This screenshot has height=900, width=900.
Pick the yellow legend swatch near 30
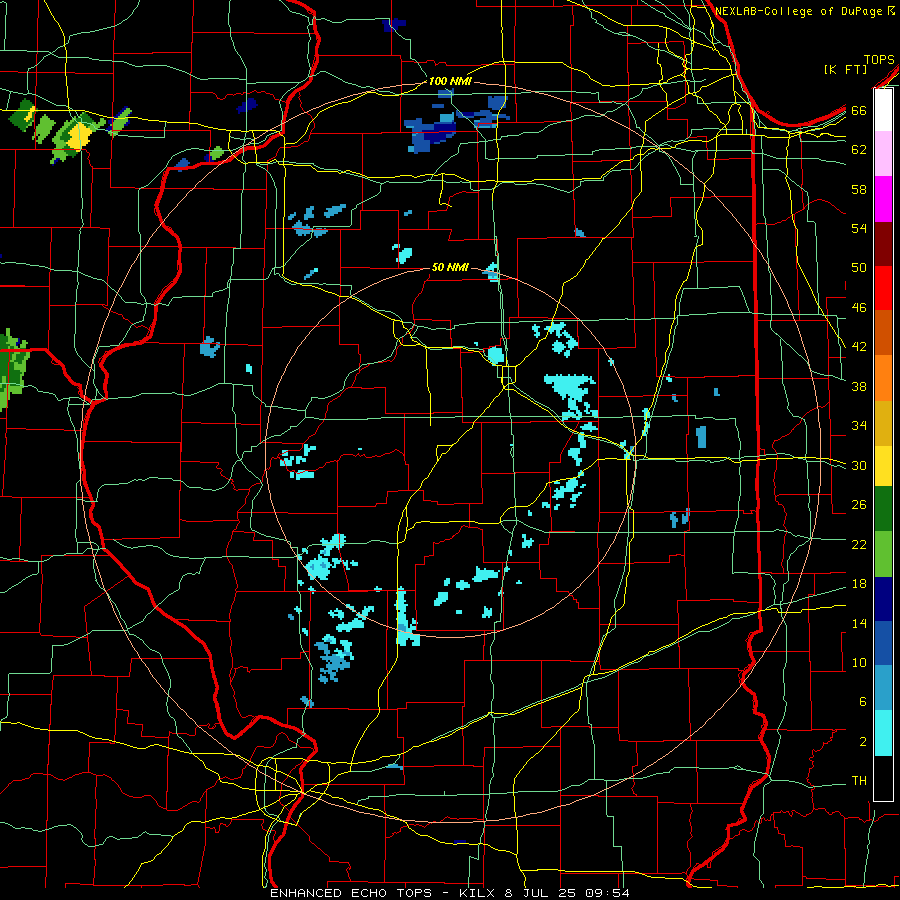[883, 466]
